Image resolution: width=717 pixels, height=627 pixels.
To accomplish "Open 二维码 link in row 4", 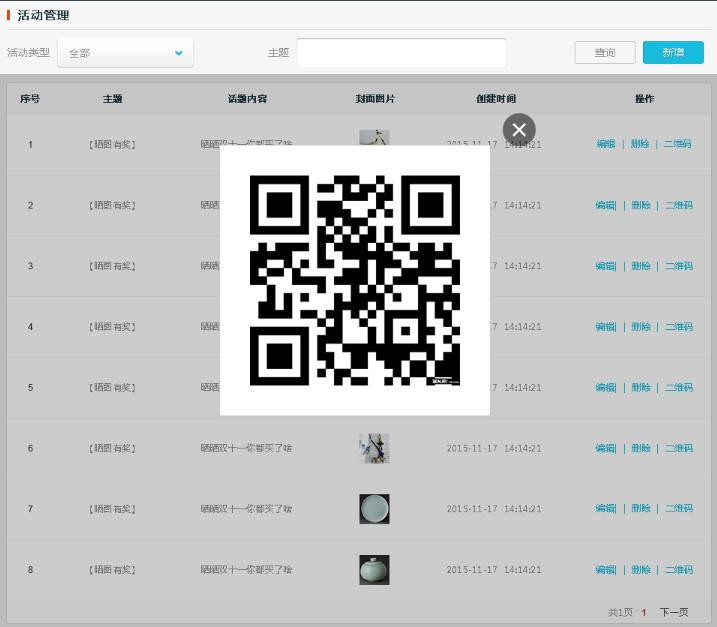I will point(679,327).
